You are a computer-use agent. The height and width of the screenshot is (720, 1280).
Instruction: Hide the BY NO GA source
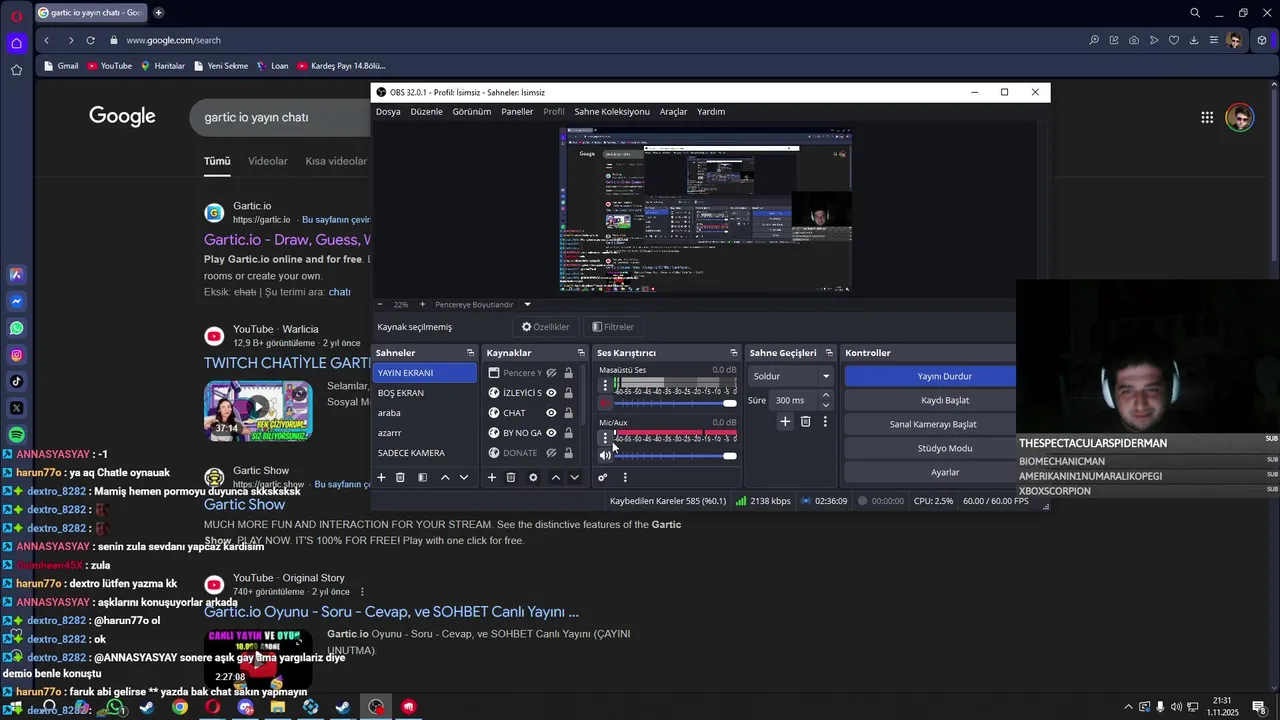pyautogui.click(x=551, y=433)
